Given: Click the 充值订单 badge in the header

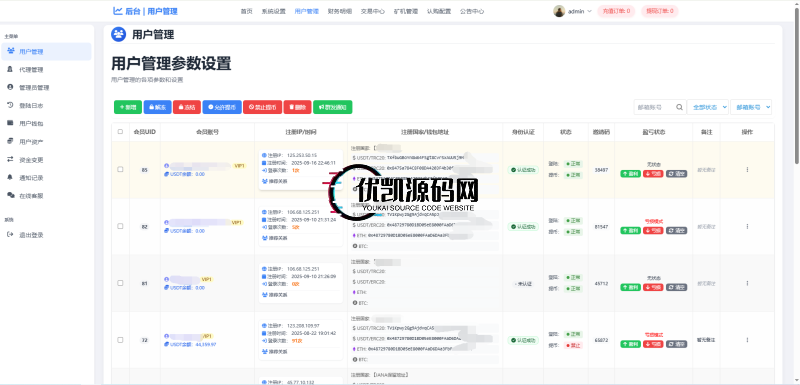Looking at the screenshot, I should (x=616, y=11).
